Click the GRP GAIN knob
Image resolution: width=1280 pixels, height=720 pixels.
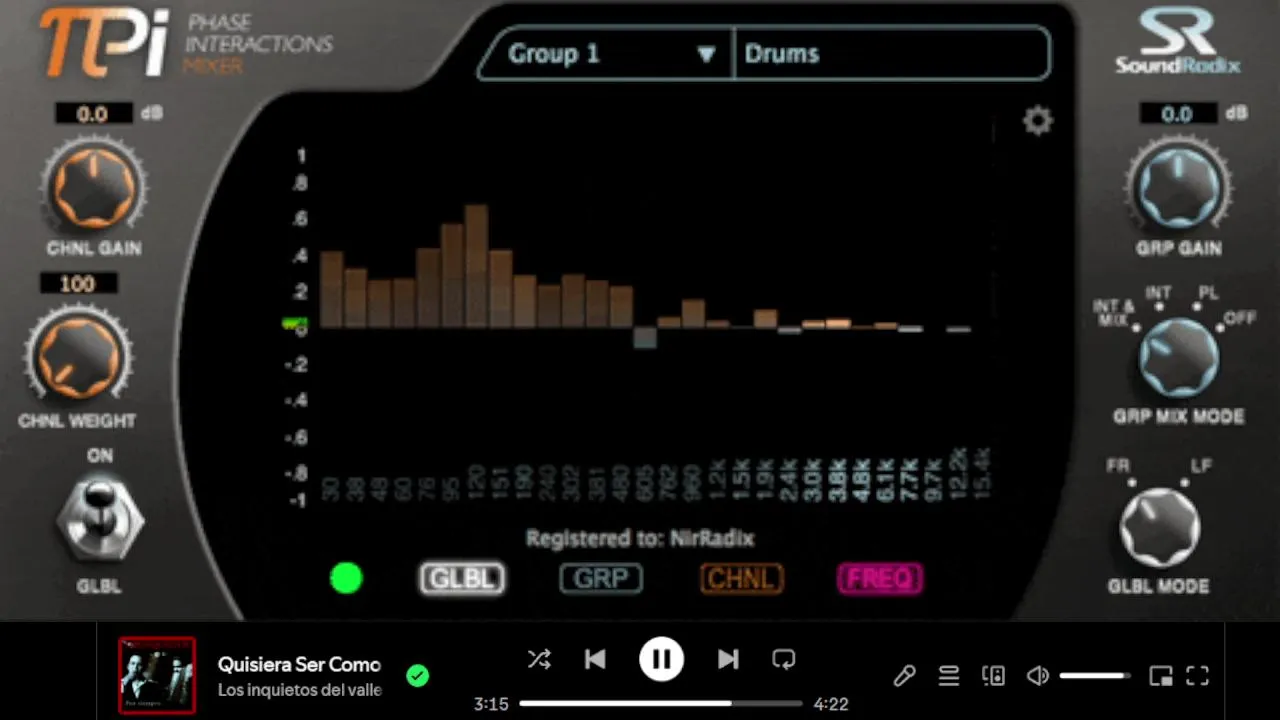tap(1178, 187)
